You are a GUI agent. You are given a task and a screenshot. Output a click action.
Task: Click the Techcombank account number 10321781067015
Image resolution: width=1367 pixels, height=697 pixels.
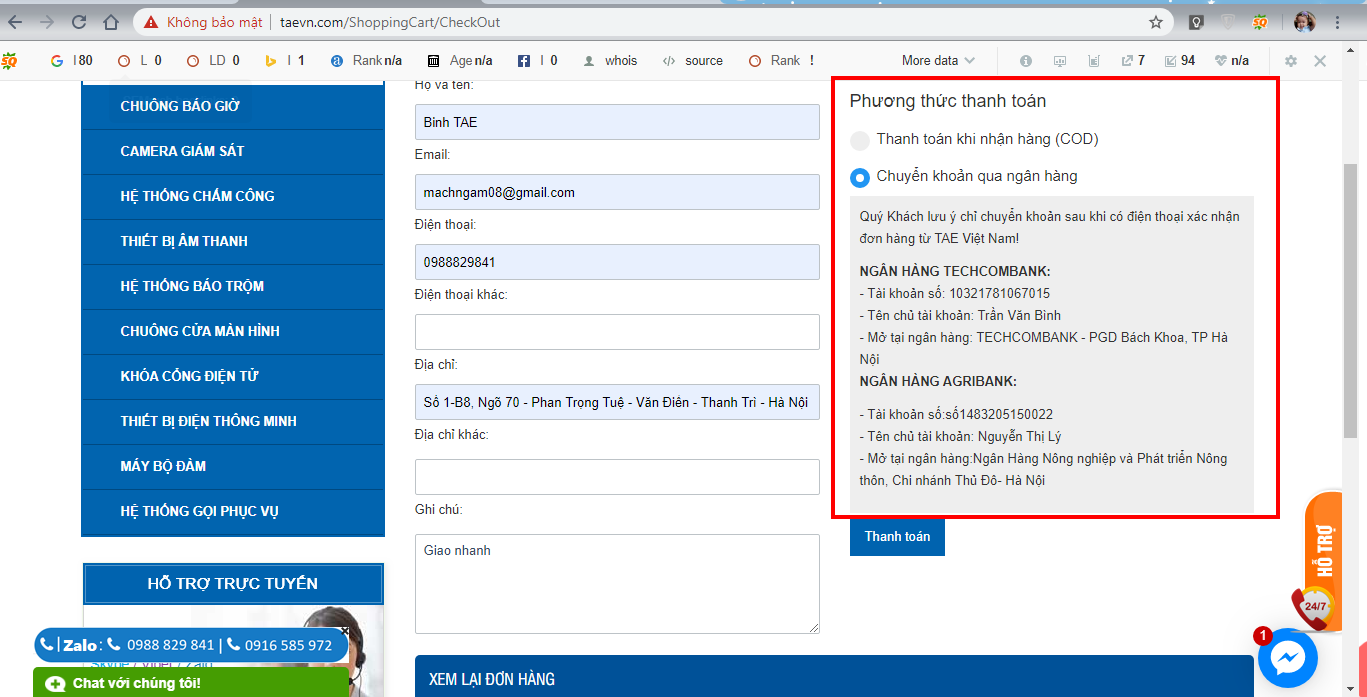[999, 293]
